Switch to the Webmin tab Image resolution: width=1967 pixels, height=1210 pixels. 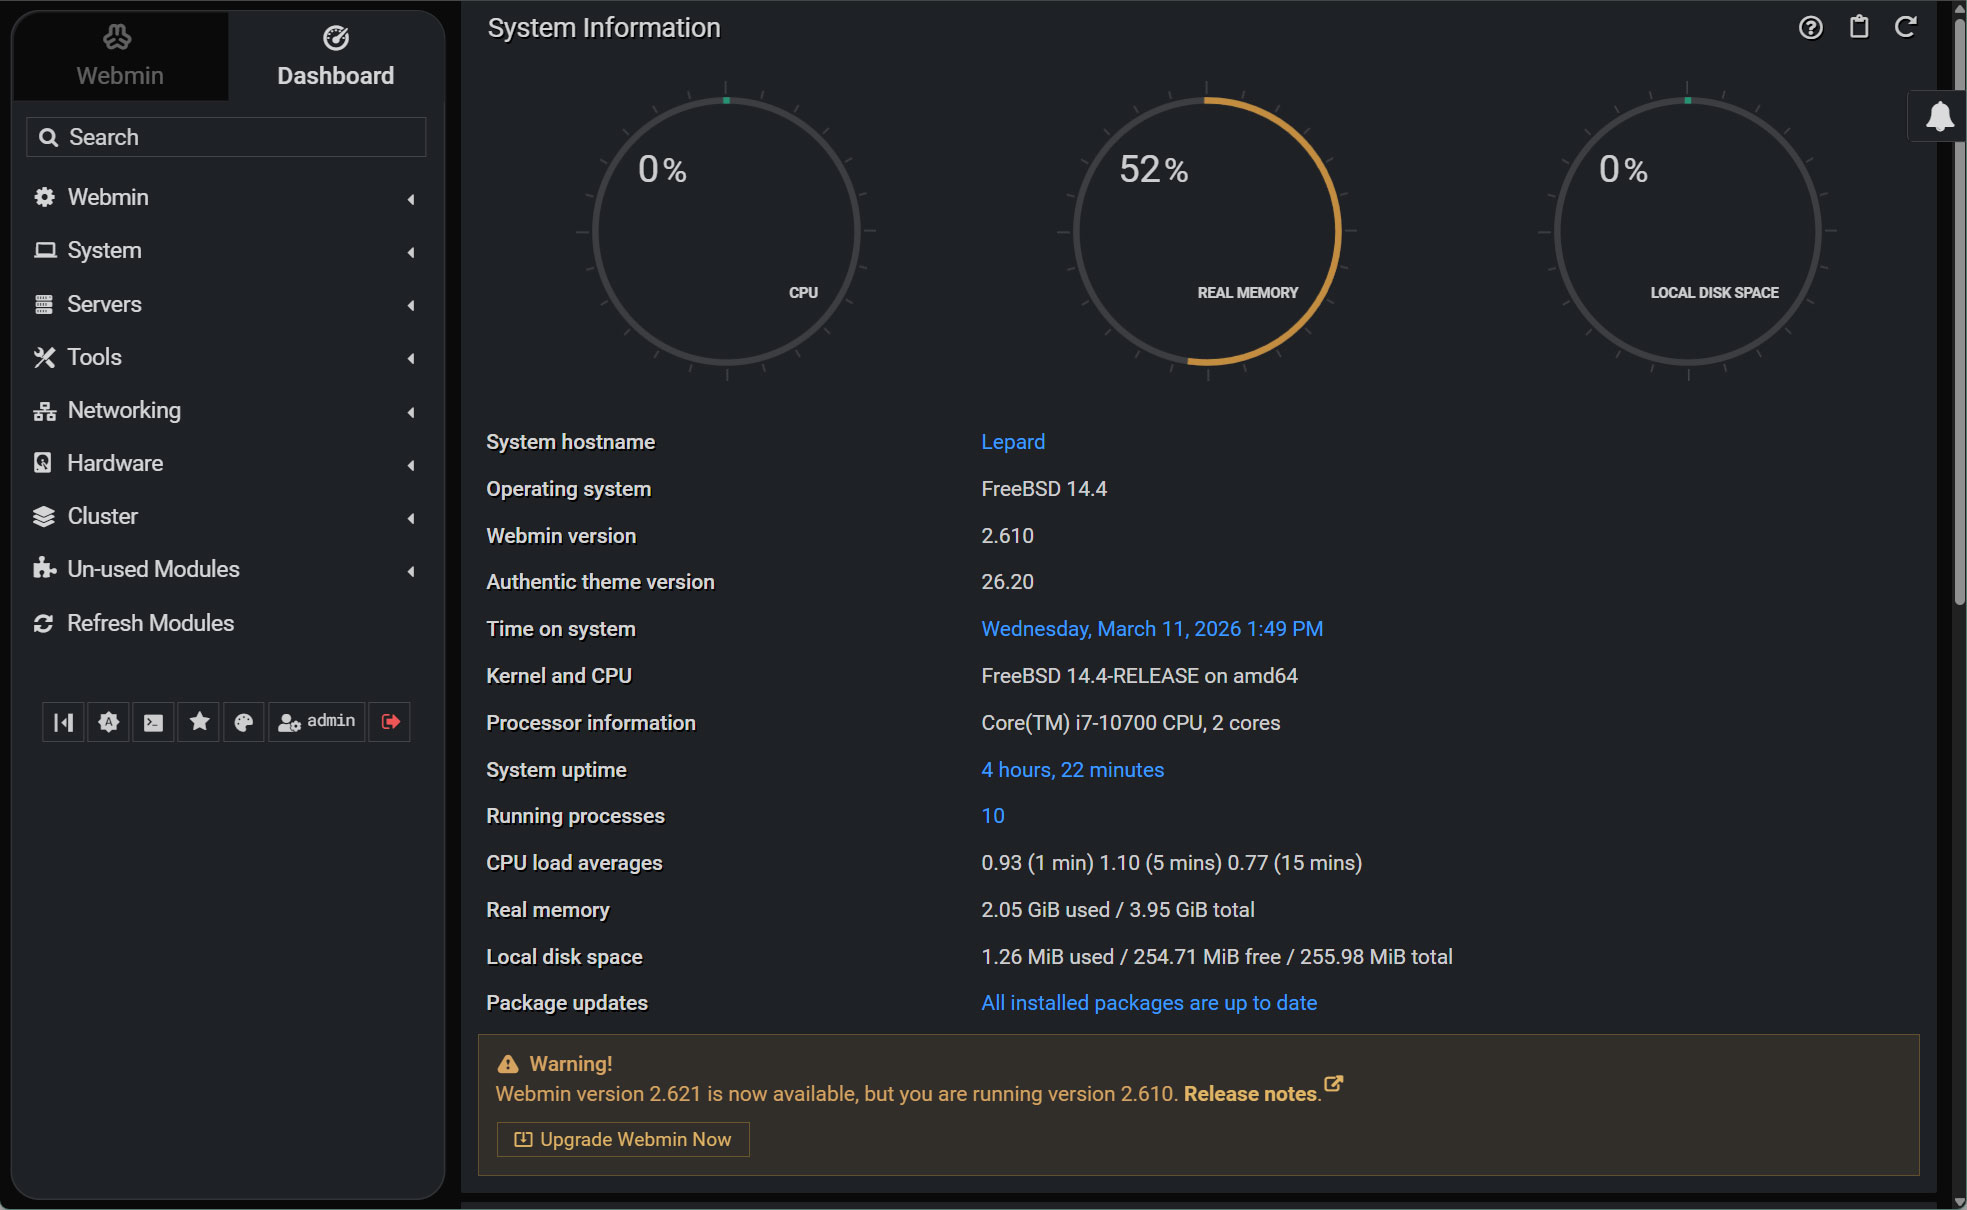[x=119, y=56]
